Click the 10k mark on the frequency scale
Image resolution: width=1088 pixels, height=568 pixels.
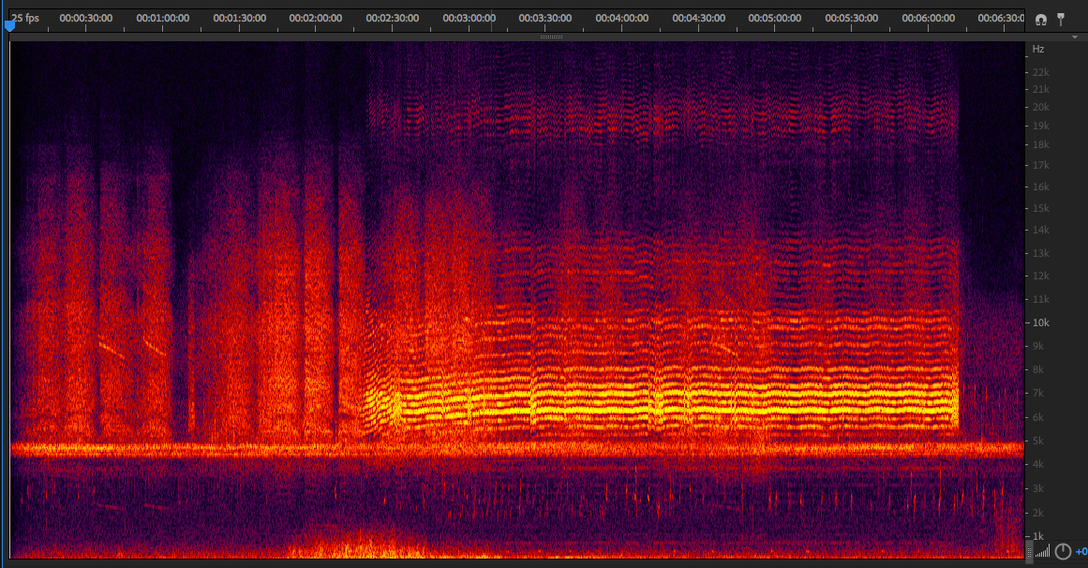[x=1040, y=323]
